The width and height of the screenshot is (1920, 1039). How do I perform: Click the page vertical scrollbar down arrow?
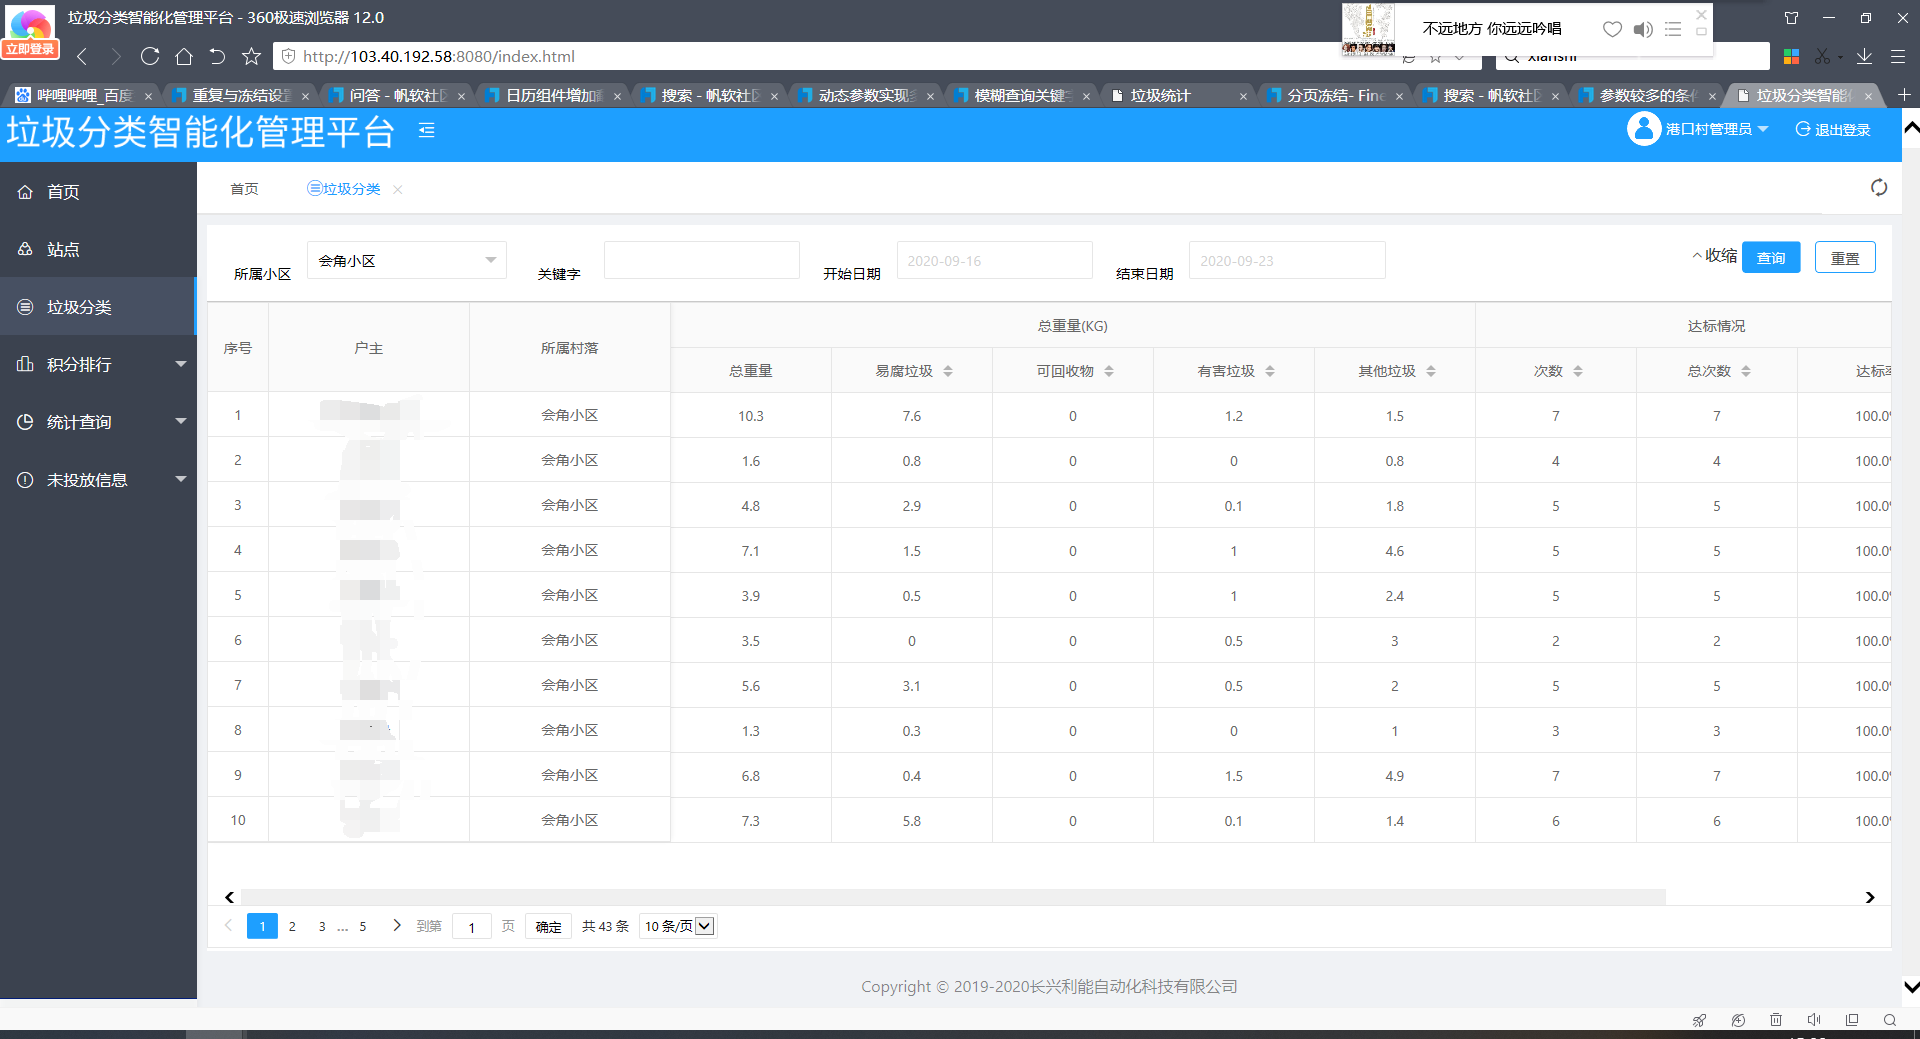pos(1911,987)
